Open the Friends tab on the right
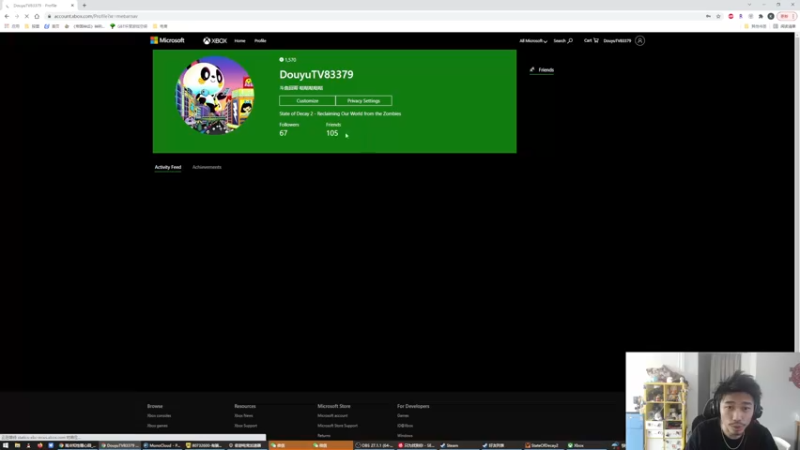This screenshot has width=800, height=450. pos(542,70)
